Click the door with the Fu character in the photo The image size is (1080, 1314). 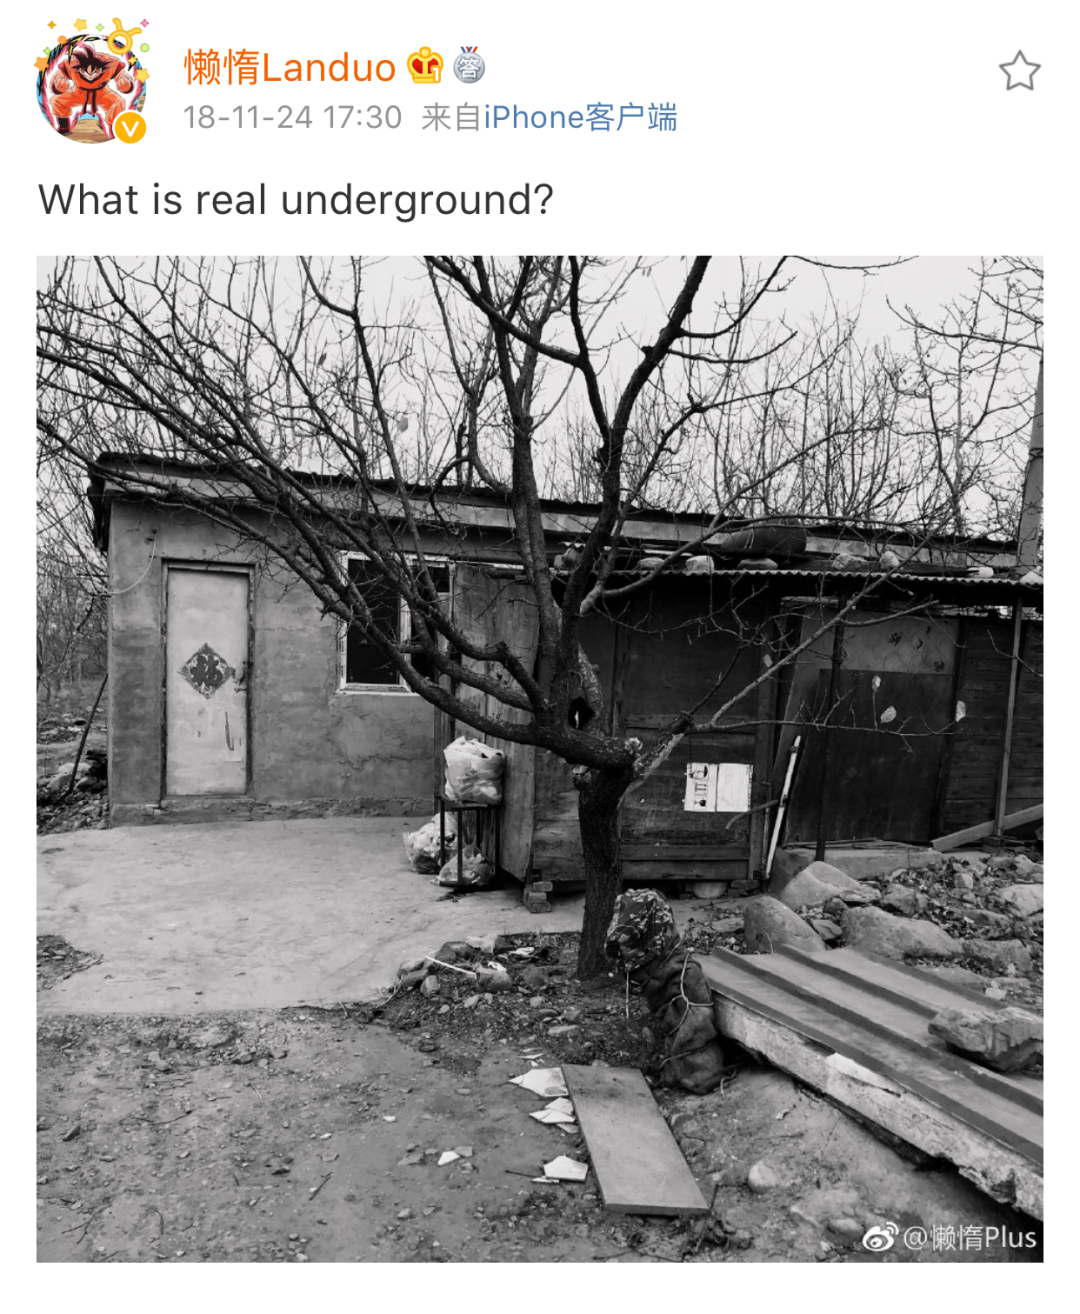(207, 681)
